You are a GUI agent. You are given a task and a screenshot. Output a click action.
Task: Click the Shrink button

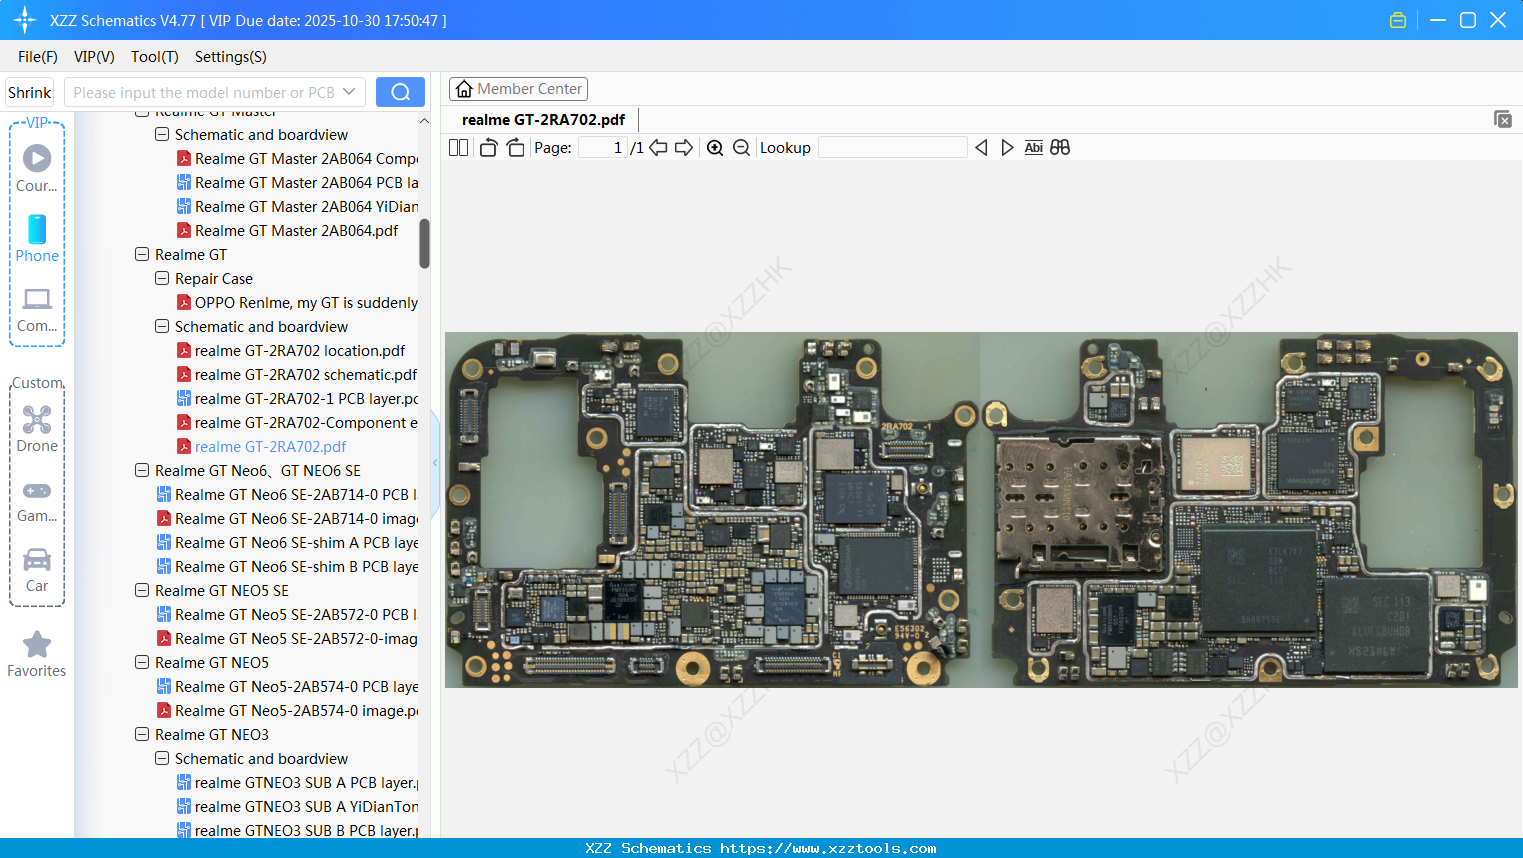click(28, 91)
